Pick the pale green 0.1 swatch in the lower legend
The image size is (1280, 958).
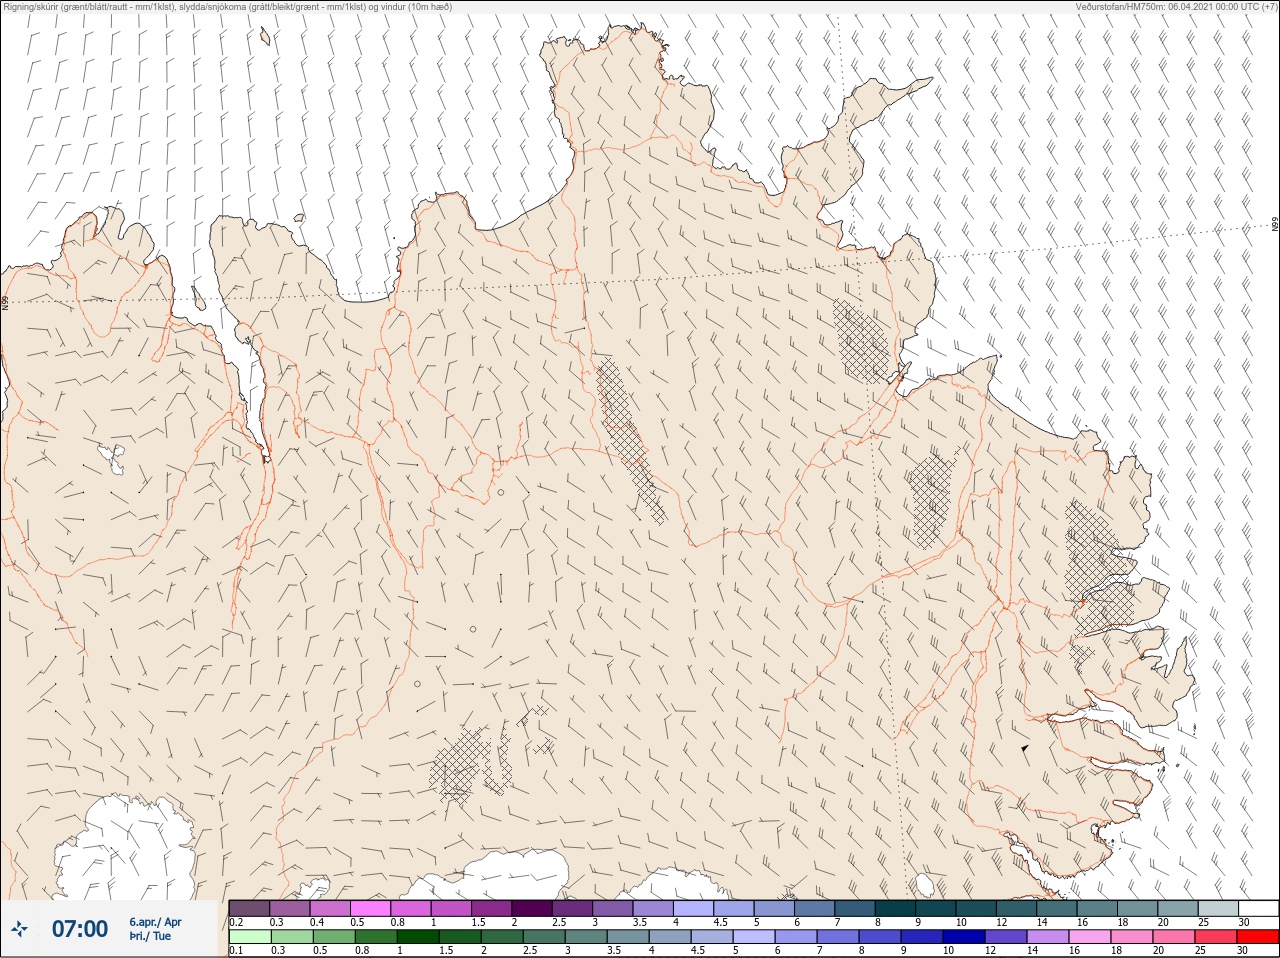249,937
